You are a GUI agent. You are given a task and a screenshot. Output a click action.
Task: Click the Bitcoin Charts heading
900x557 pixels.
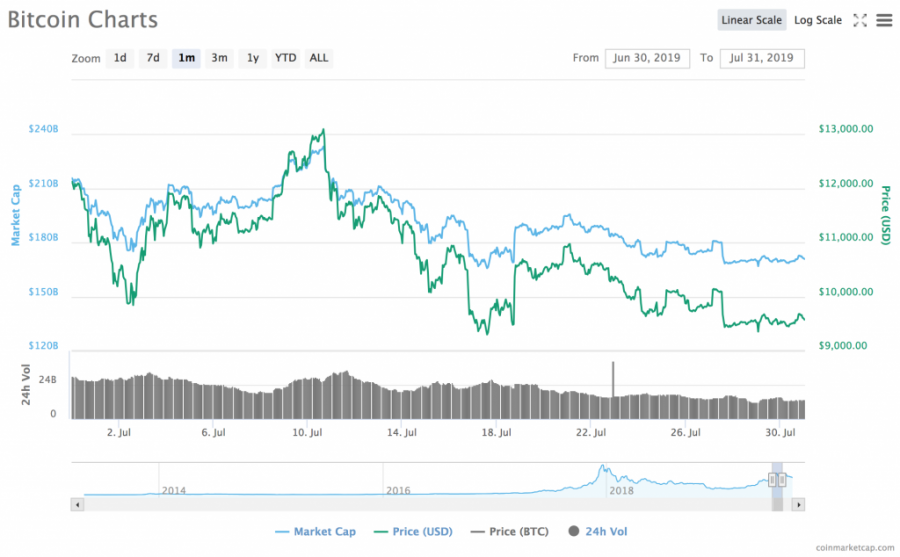point(83,20)
